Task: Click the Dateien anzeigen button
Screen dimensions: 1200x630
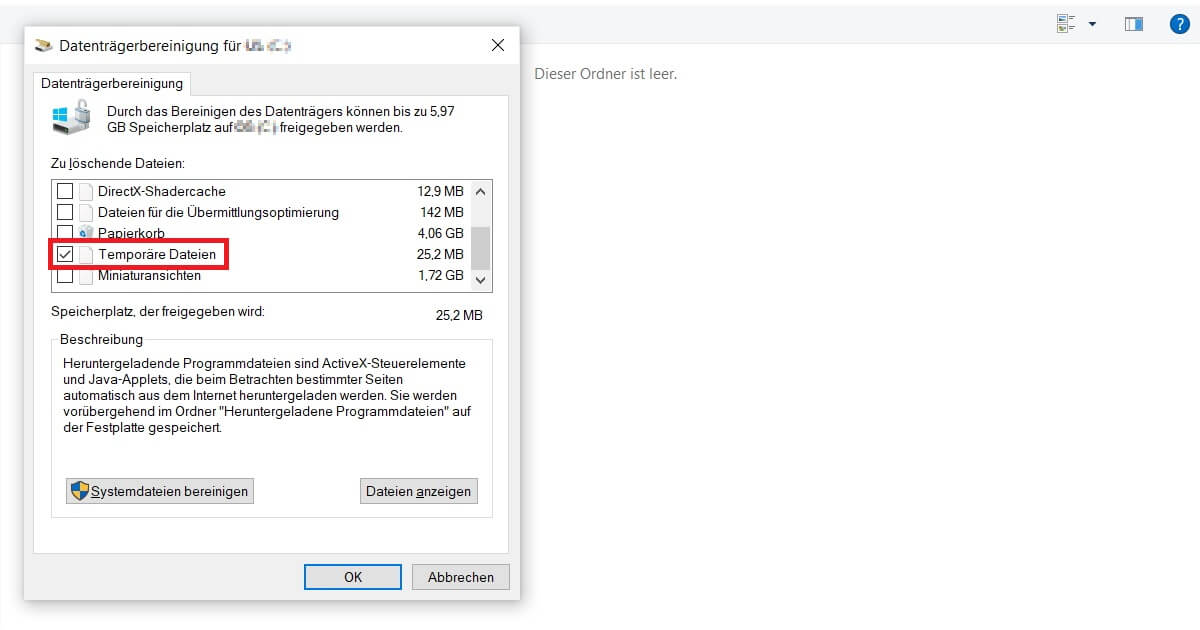Action: (x=418, y=491)
